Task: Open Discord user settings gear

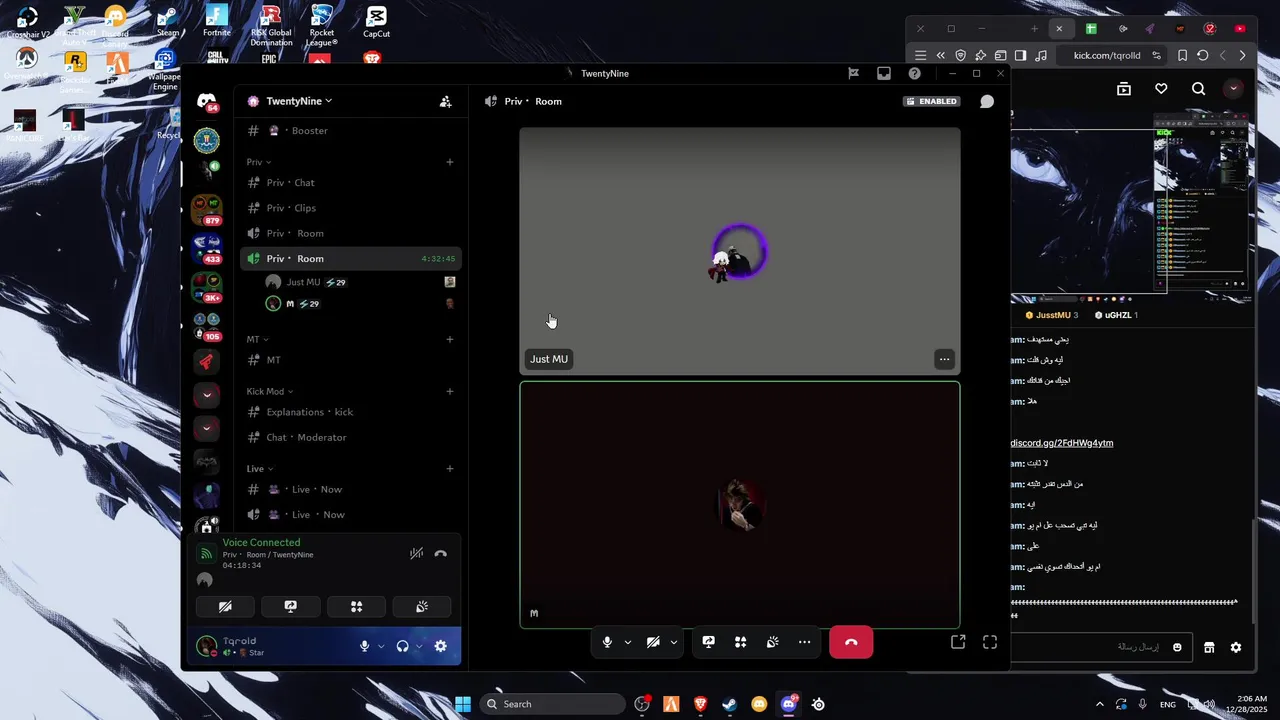Action: click(440, 646)
